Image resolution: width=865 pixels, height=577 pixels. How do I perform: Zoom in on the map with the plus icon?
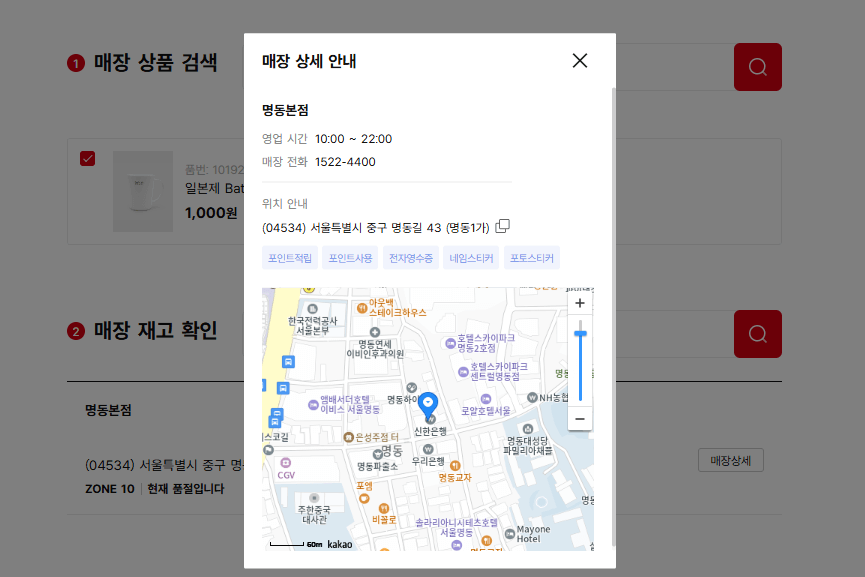pos(579,302)
